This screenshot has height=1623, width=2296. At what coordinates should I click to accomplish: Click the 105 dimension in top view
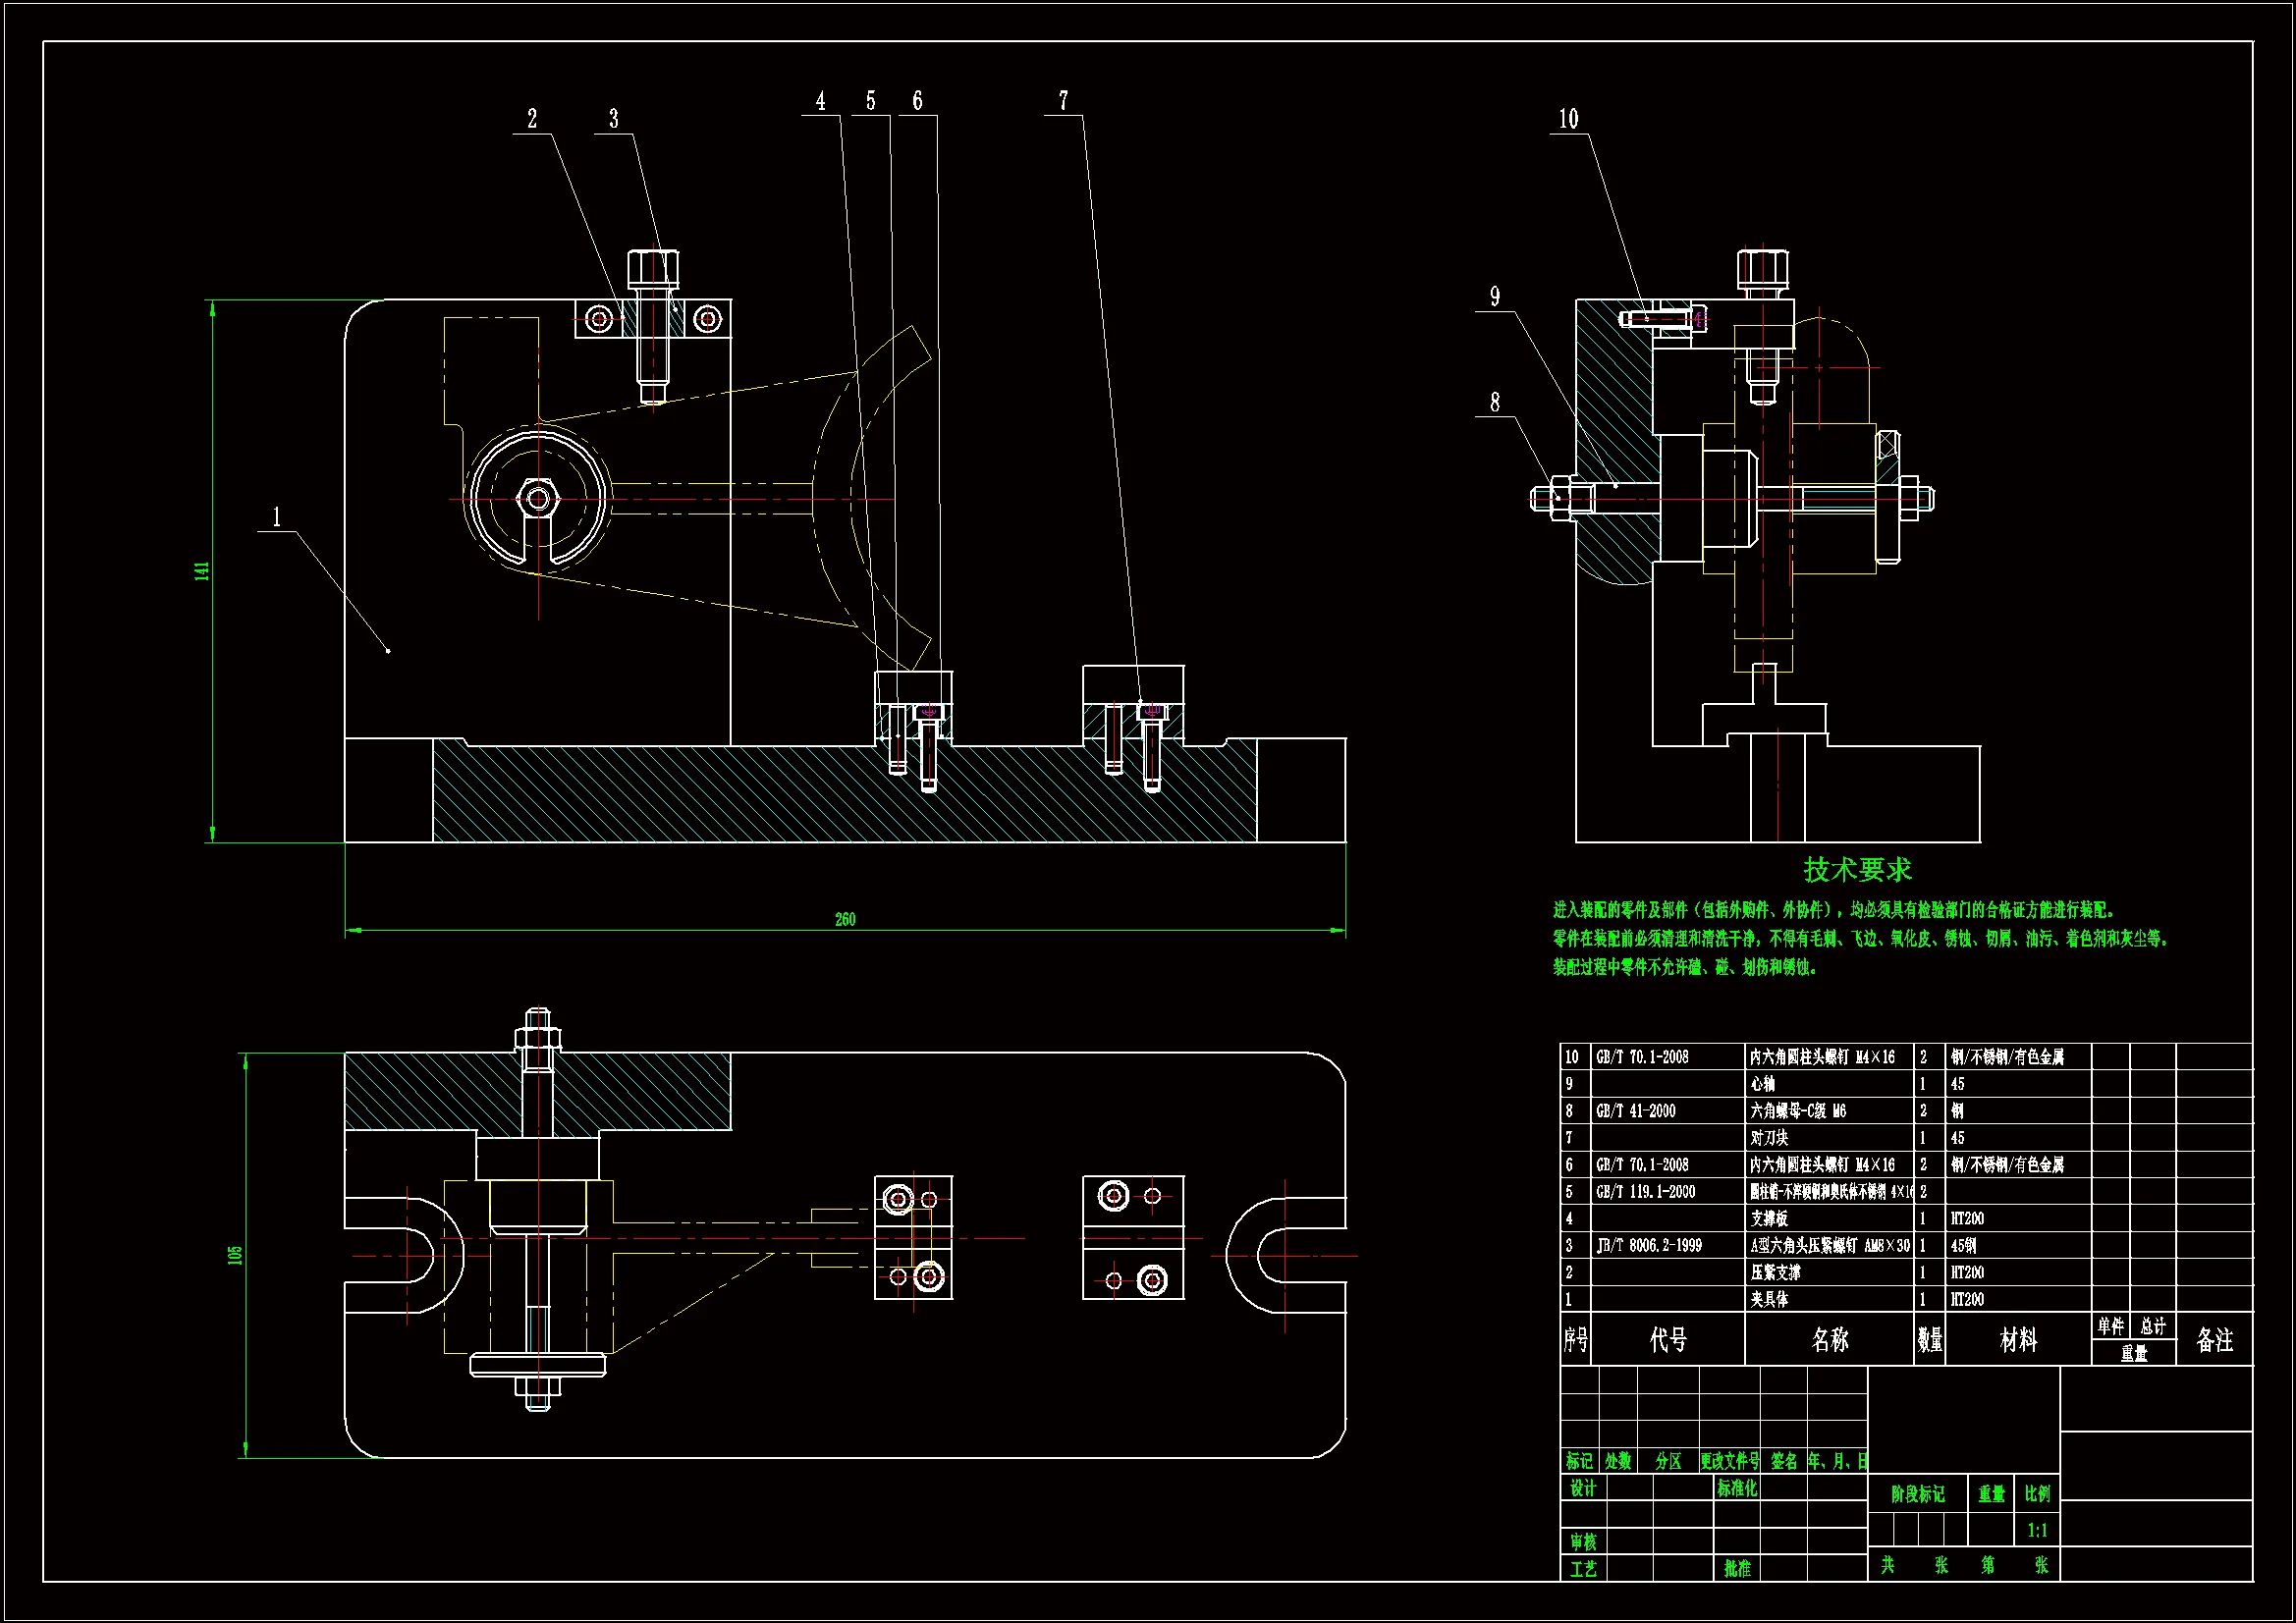click(235, 1255)
